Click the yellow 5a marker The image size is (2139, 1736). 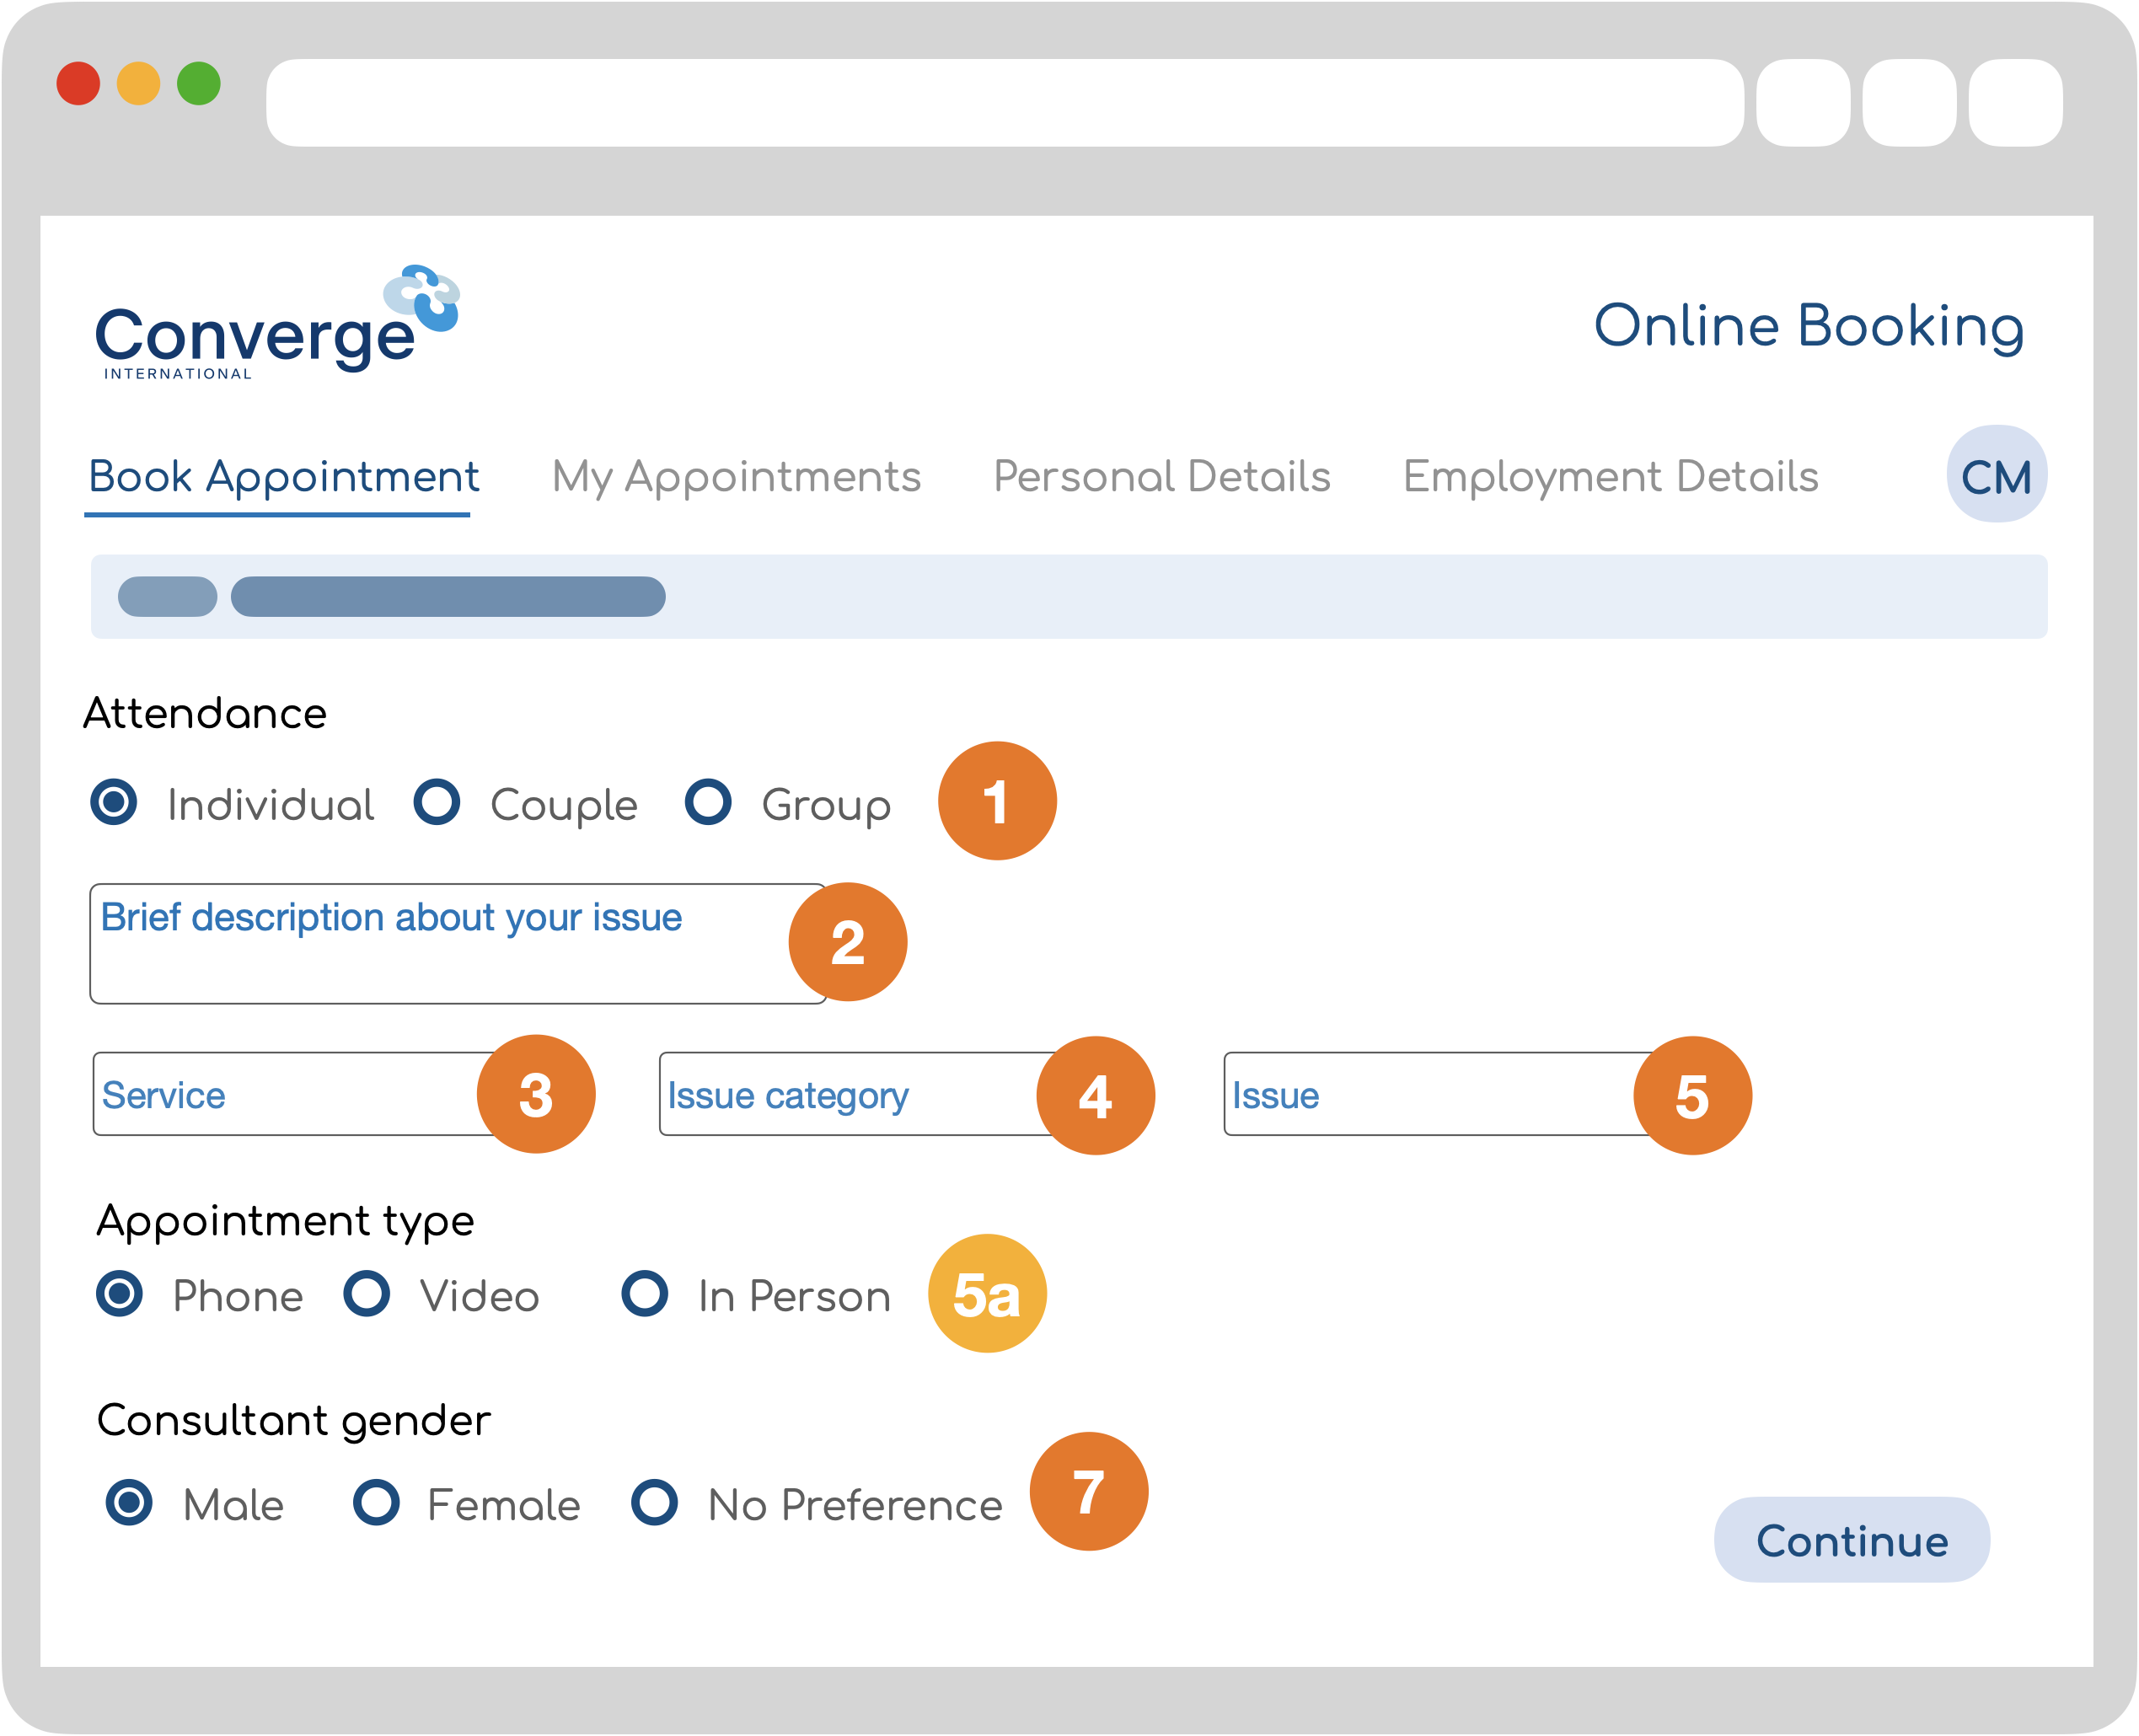987,1294
